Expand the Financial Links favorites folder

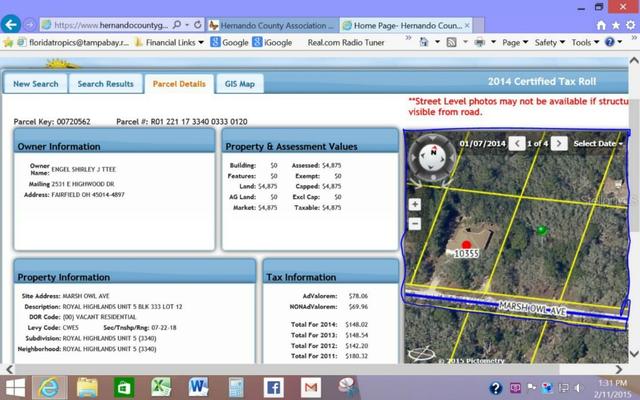(x=174, y=42)
